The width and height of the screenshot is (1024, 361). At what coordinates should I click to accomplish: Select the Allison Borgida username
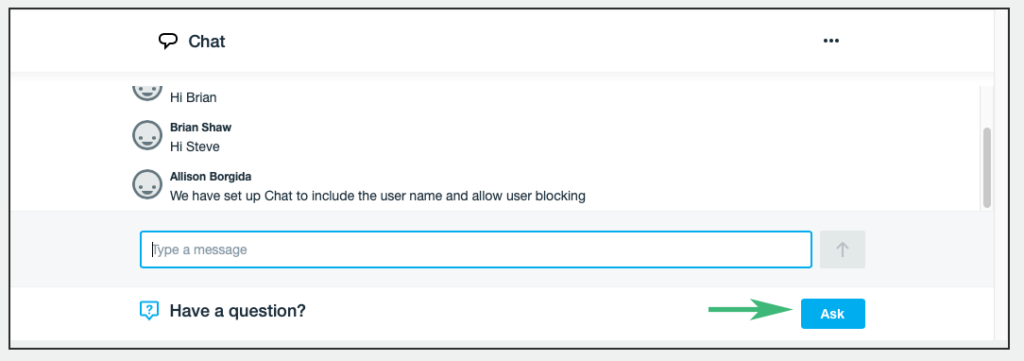point(210,176)
